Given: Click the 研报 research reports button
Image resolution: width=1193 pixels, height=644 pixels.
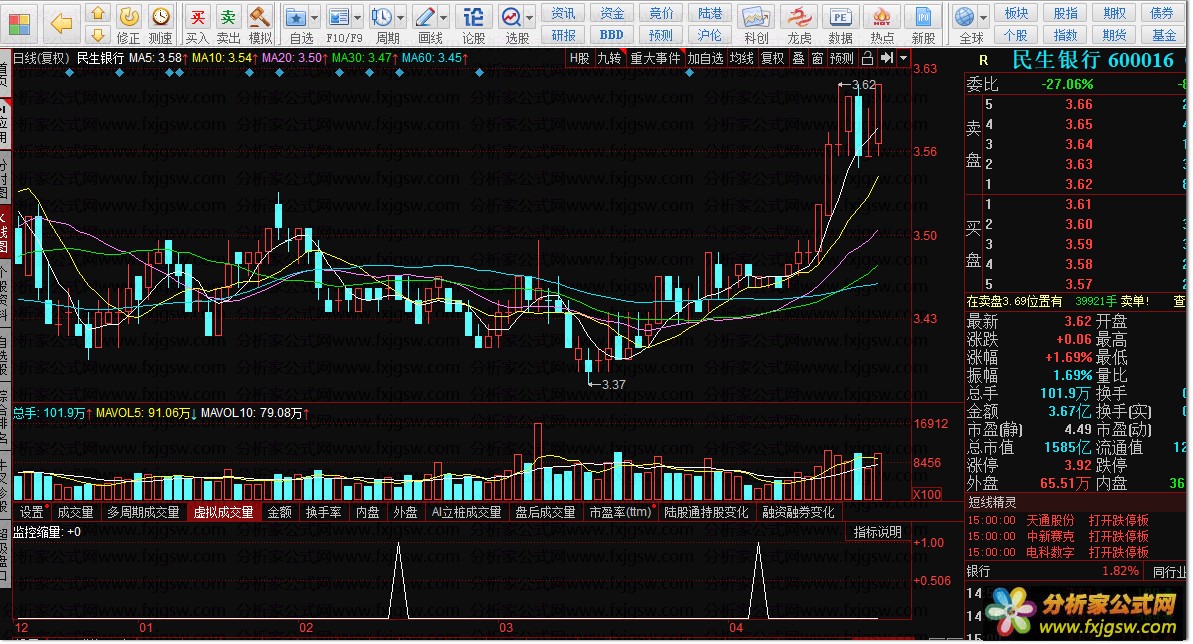Looking at the screenshot, I should pyautogui.click(x=564, y=35).
